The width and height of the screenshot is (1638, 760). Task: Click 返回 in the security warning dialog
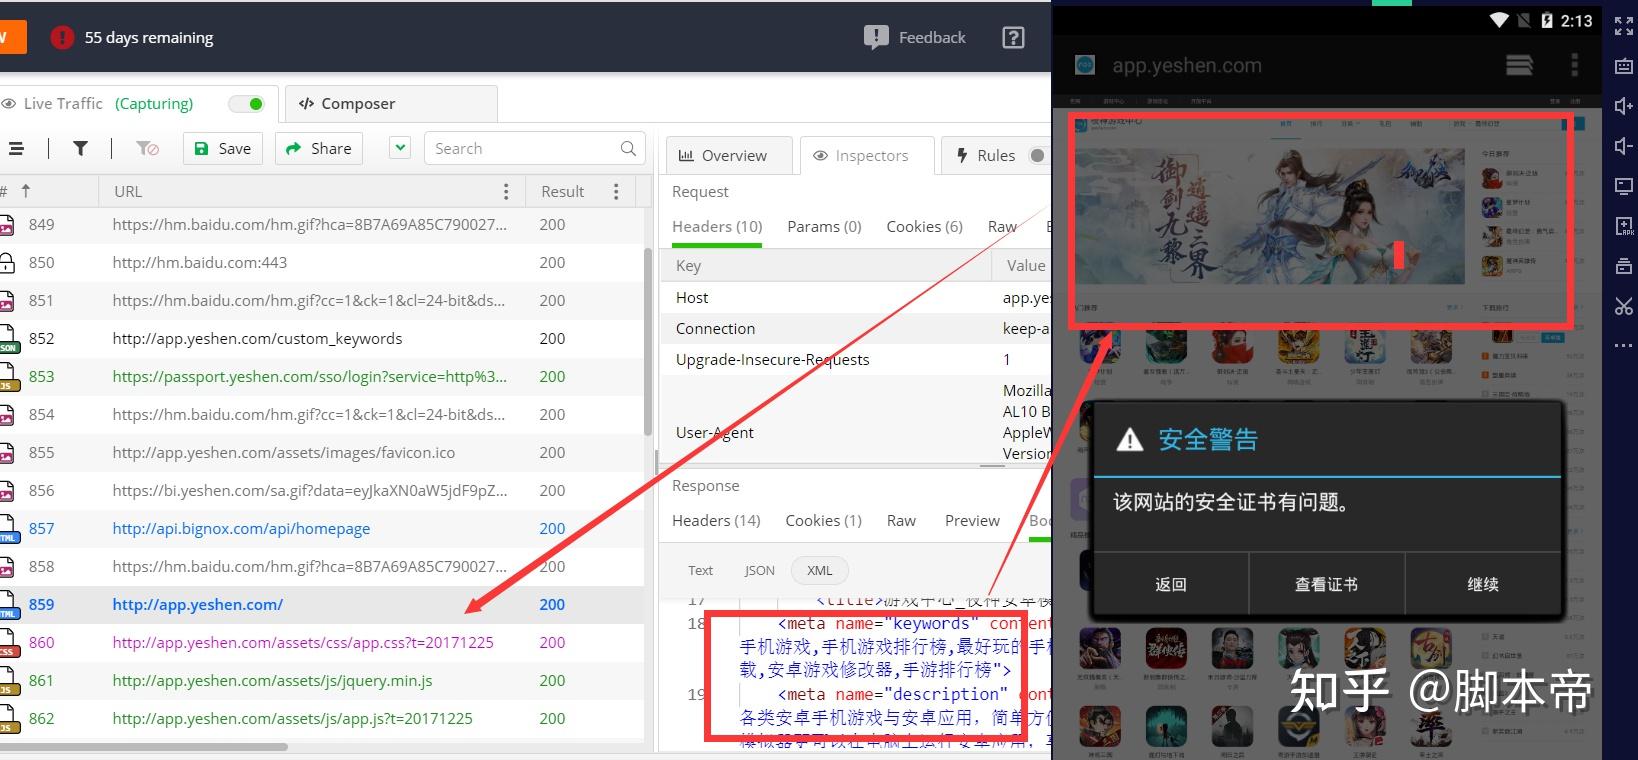click(1171, 585)
